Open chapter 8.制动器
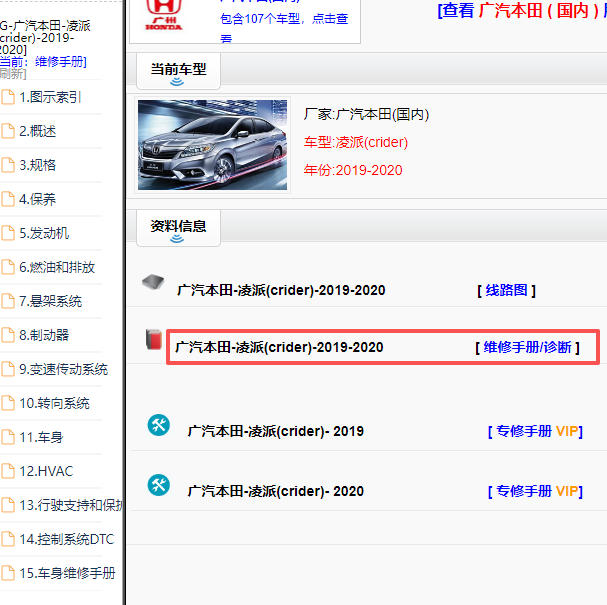This screenshot has height=605, width=607. 44,335
